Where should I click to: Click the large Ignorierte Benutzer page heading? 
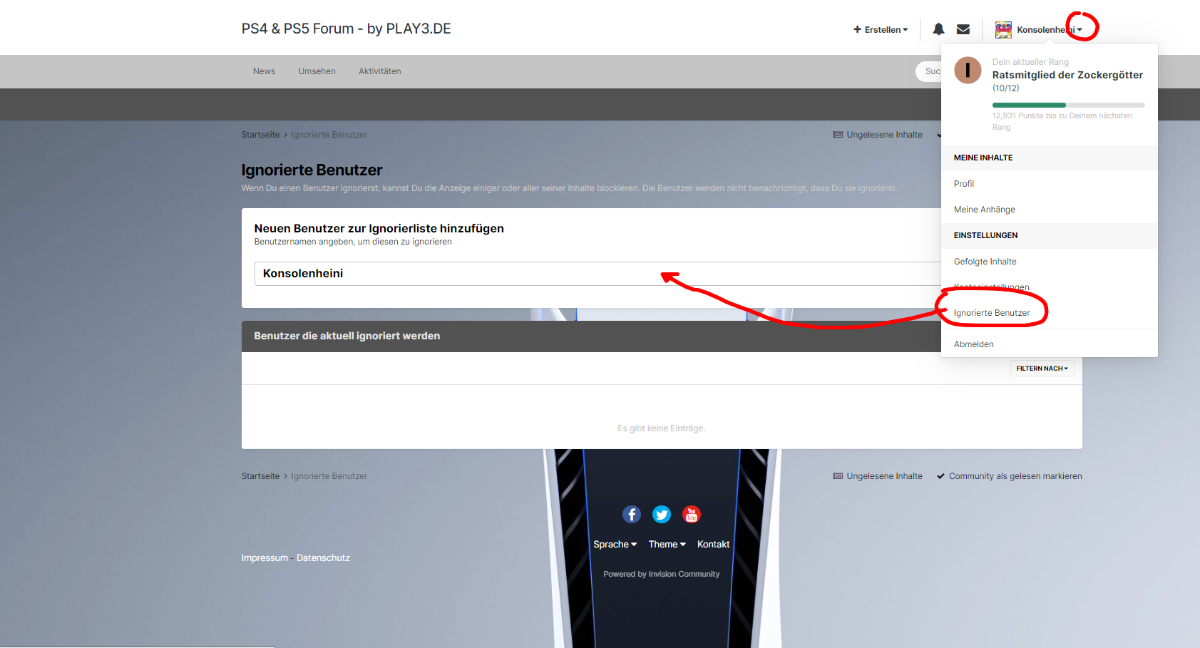pyautogui.click(x=312, y=170)
